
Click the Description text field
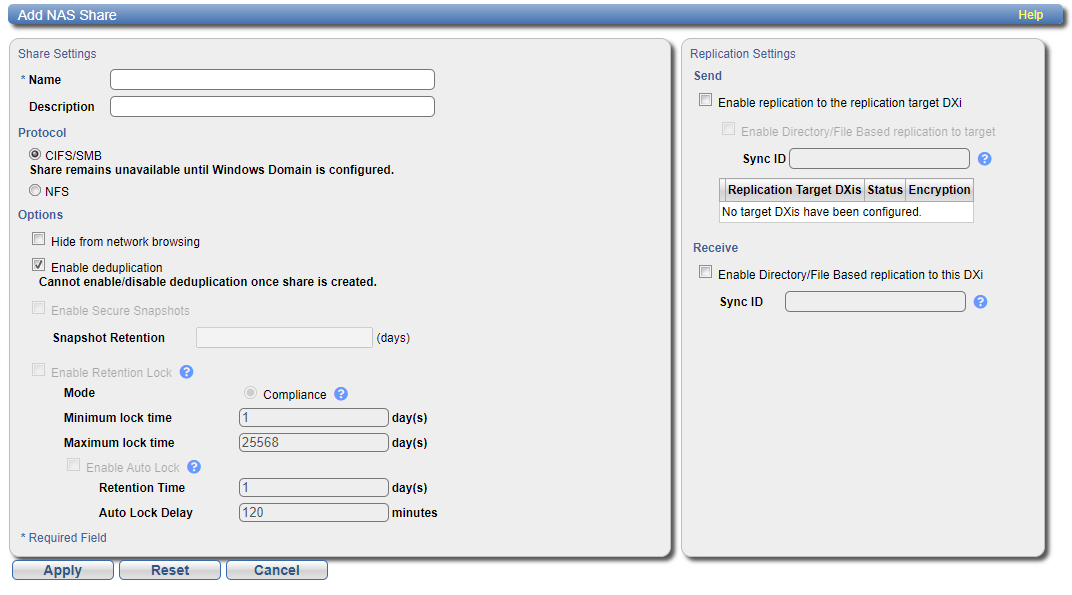272,107
